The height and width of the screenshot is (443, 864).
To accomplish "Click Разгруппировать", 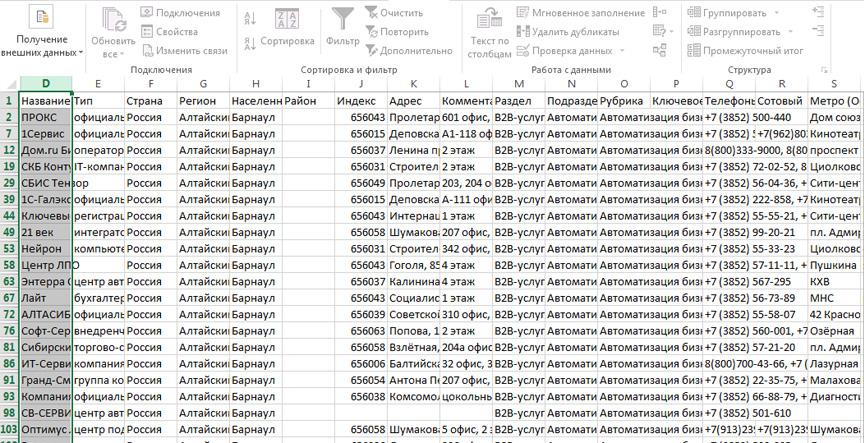I will coord(734,32).
